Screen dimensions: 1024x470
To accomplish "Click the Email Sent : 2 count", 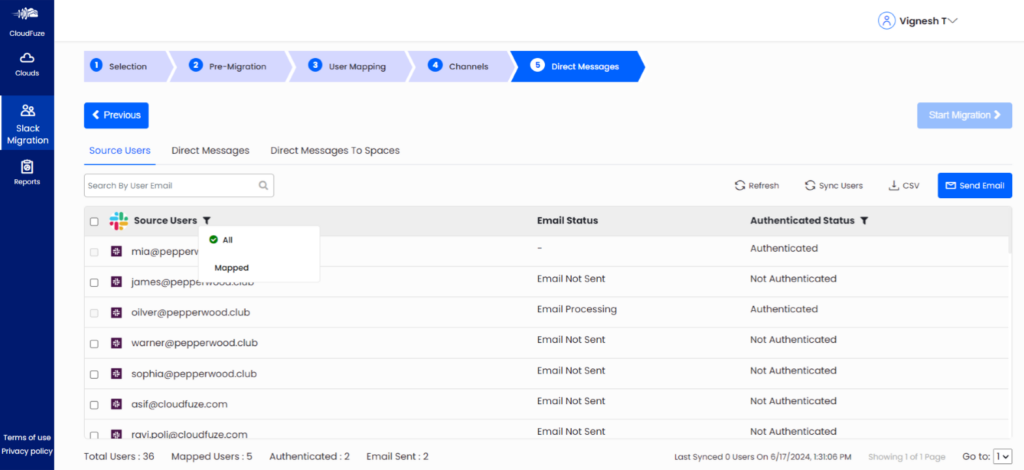I will [398, 456].
